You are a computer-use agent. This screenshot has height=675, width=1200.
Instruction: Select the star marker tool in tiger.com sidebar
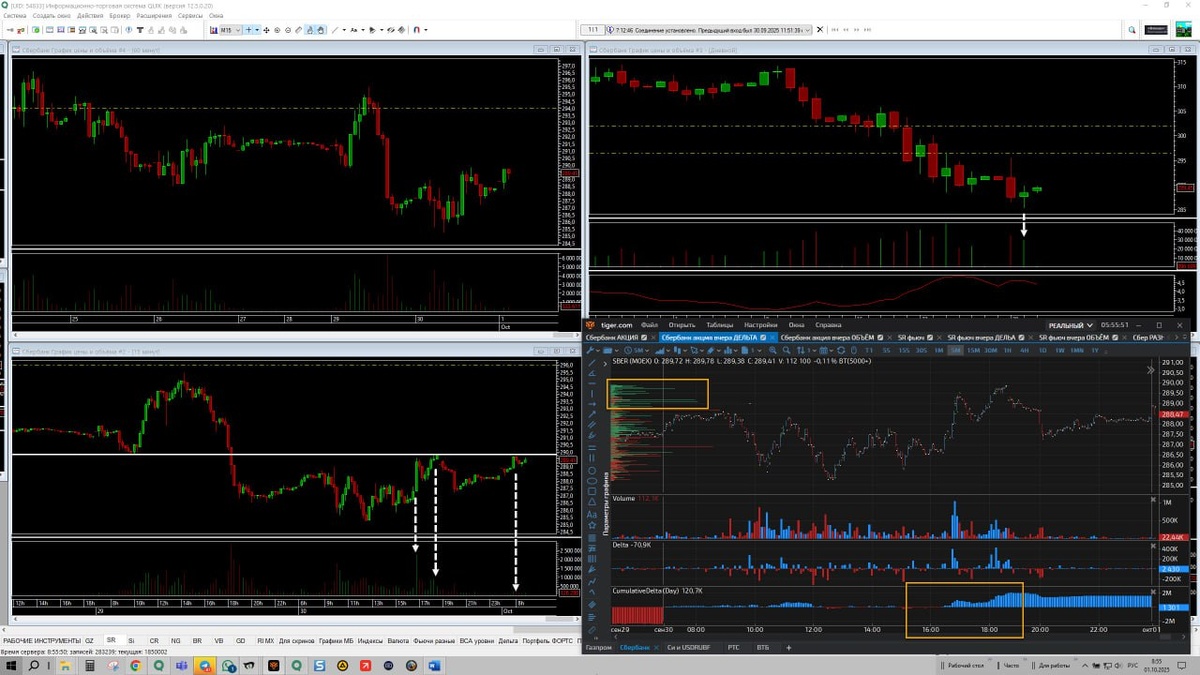pyautogui.click(x=592, y=525)
